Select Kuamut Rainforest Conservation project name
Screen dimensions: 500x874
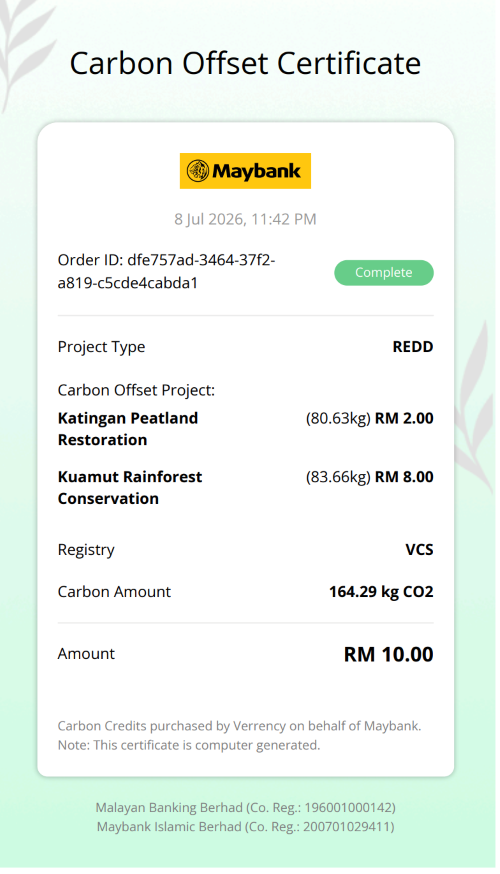tap(130, 487)
